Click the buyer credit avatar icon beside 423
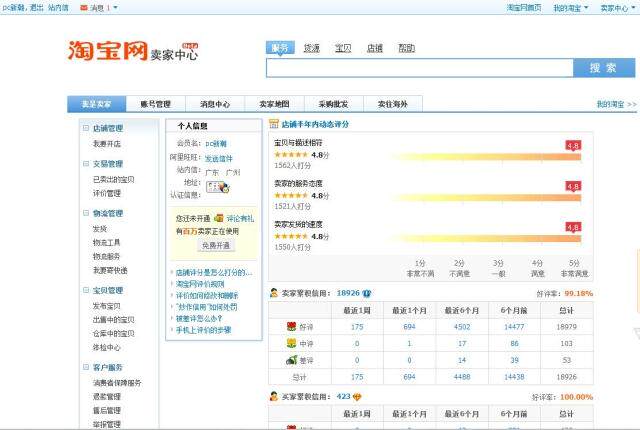This screenshot has height=430, width=640. [274, 396]
